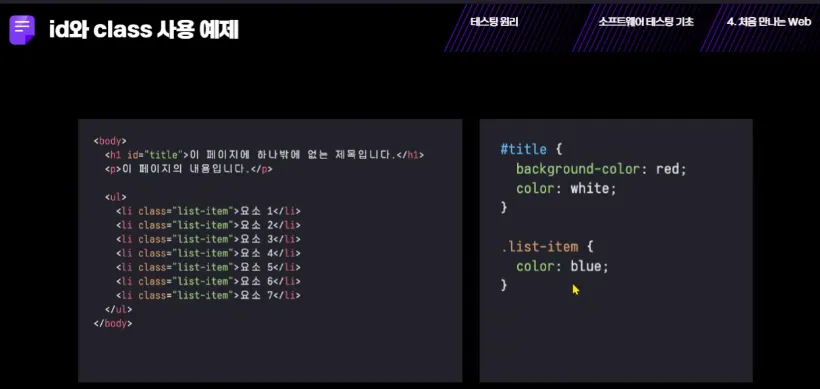Click the list item line '요소 7'
The height and width of the screenshot is (389, 820).
(209, 295)
